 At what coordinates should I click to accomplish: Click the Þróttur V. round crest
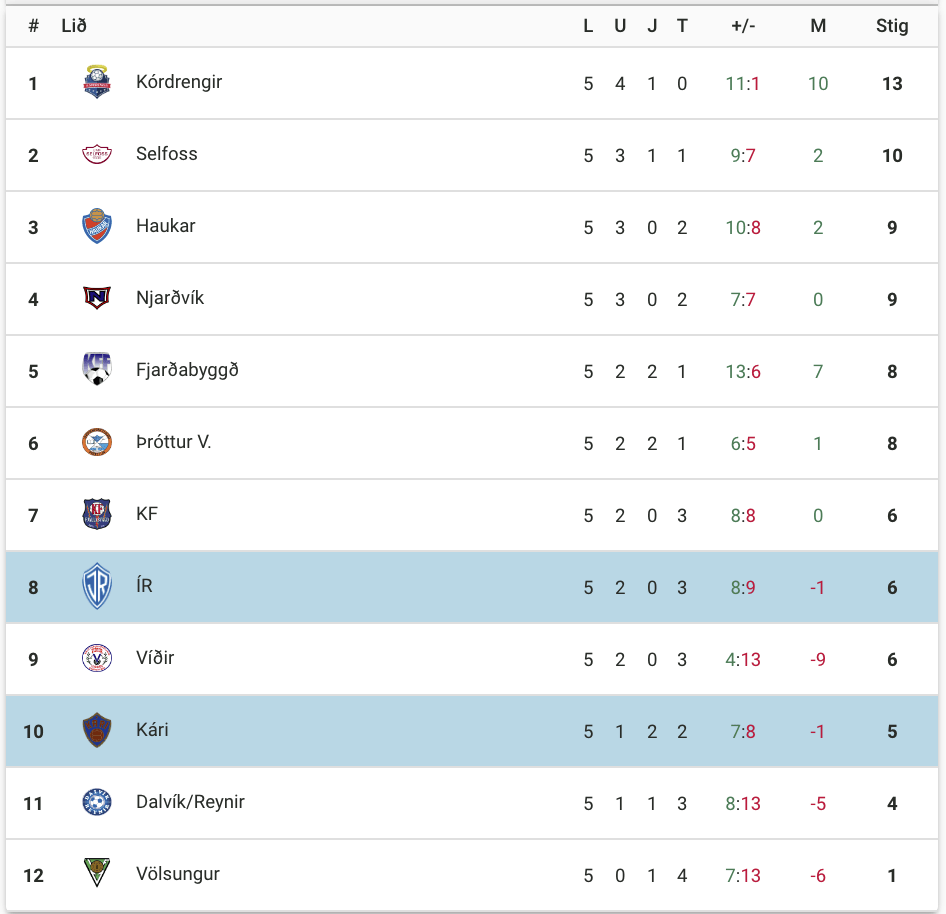coord(97,442)
